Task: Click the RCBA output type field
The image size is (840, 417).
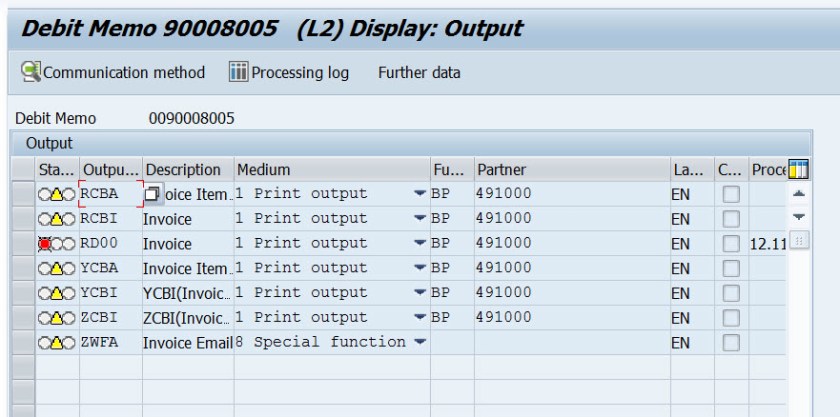Action: (x=111, y=193)
